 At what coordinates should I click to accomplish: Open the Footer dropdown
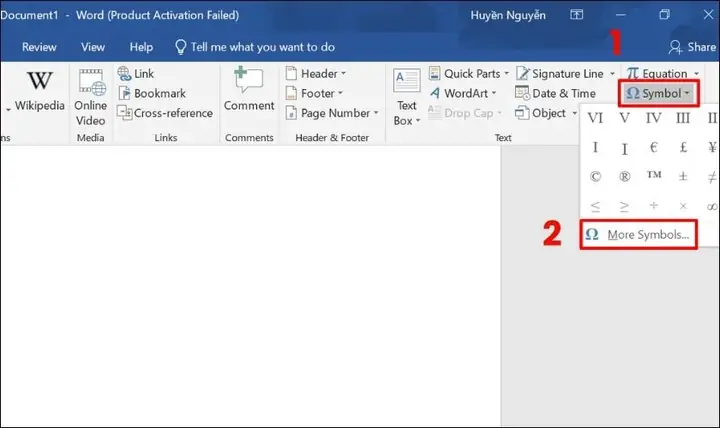[314, 93]
